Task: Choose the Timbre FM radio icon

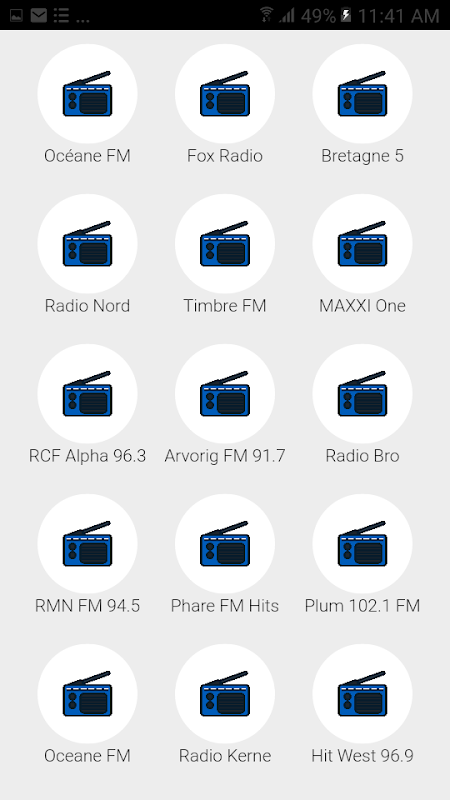Action: [225, 244]
